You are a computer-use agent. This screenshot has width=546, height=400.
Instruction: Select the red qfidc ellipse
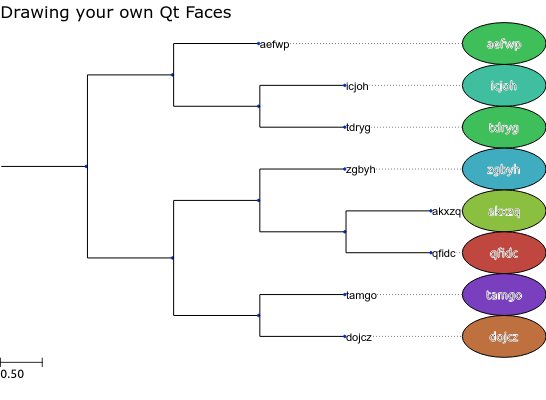504,253
